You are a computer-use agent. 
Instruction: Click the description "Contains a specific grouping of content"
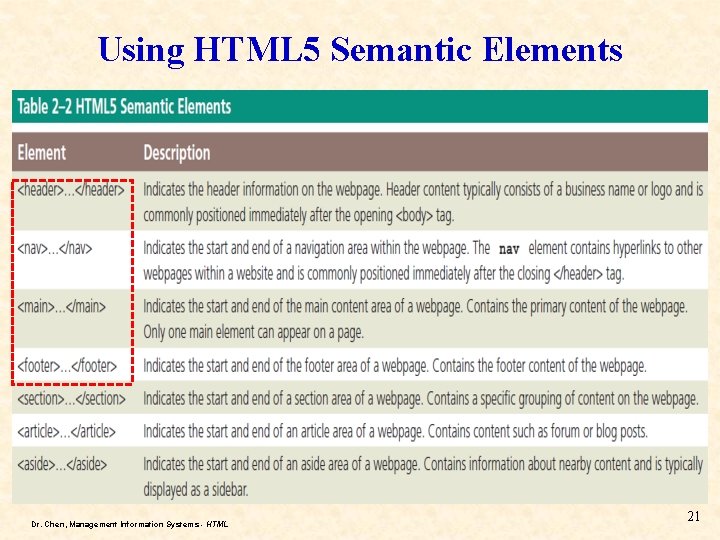421,399
